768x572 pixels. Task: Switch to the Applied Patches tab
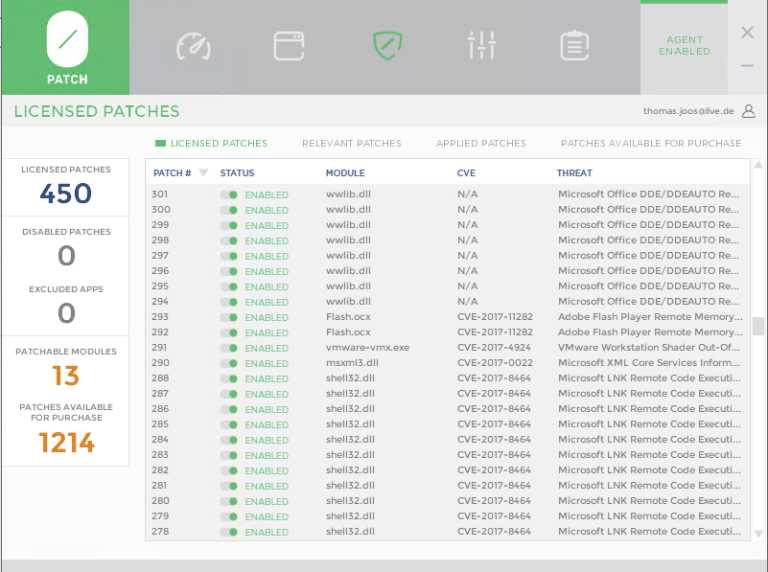point(480,143)
